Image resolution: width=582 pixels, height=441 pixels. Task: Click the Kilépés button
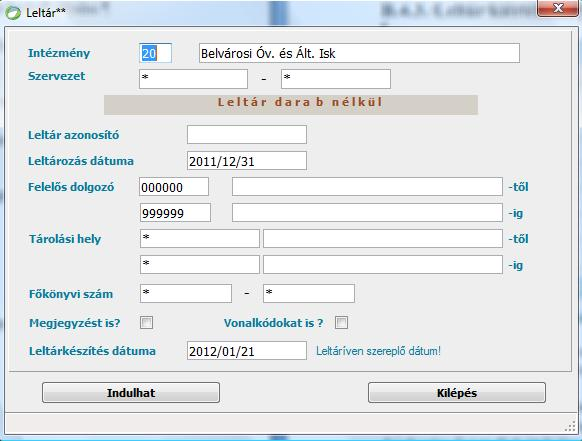coord(457,393)
